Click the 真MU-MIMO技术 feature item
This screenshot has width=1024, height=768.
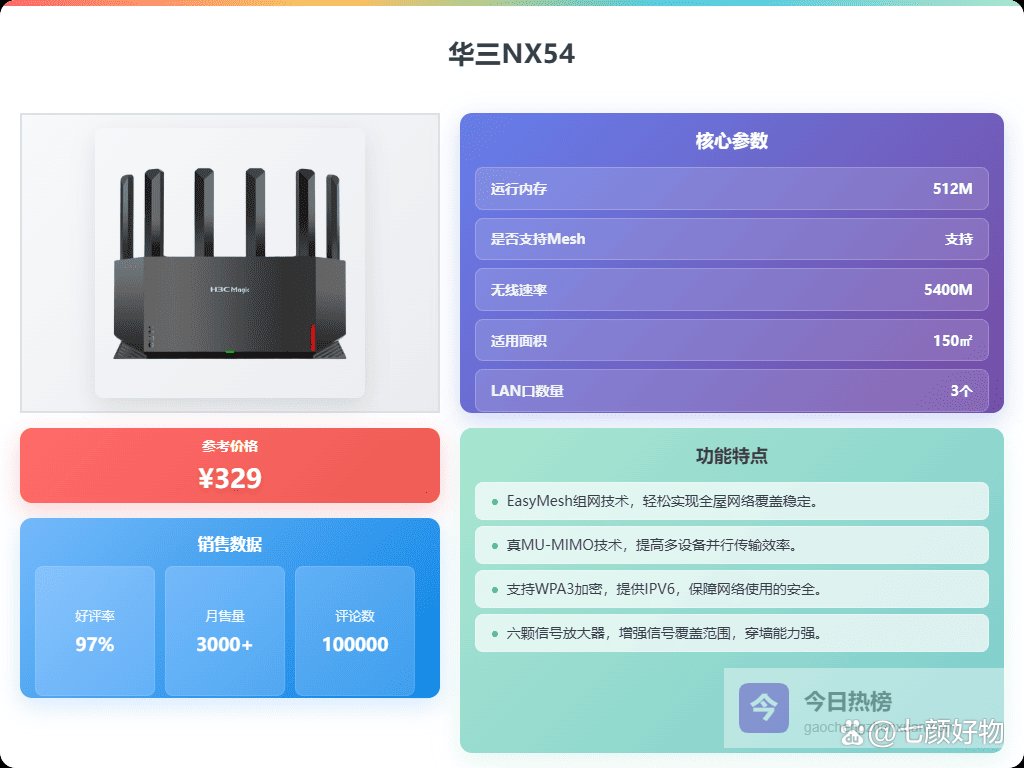[731, 545]
